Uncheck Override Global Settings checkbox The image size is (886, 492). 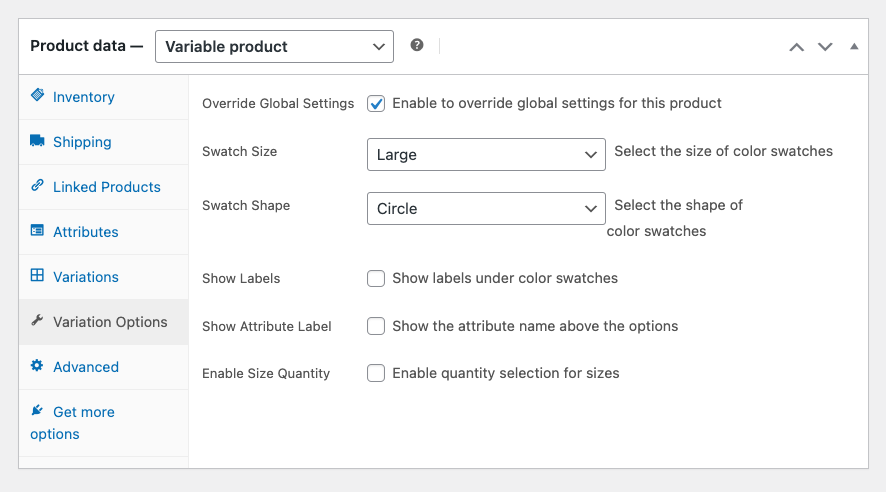point(376,103)
